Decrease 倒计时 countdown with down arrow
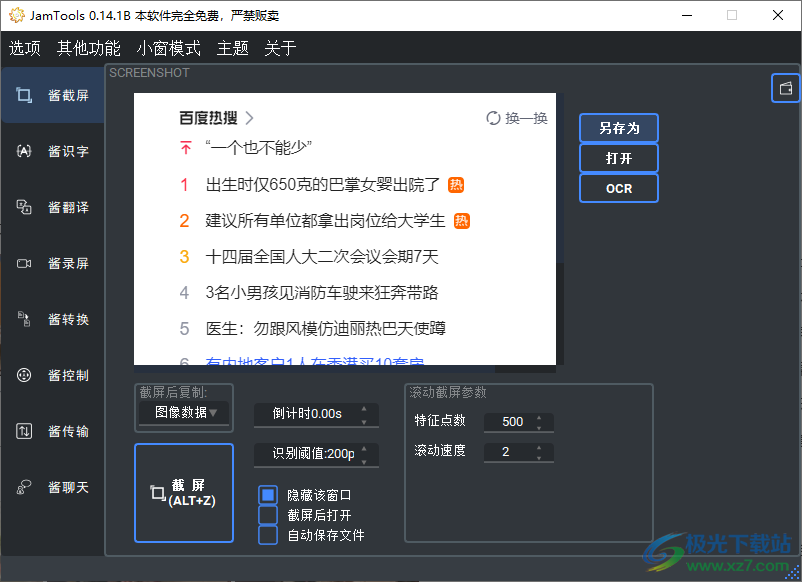This screenshot has width=802, height=582. click(364, 421)
